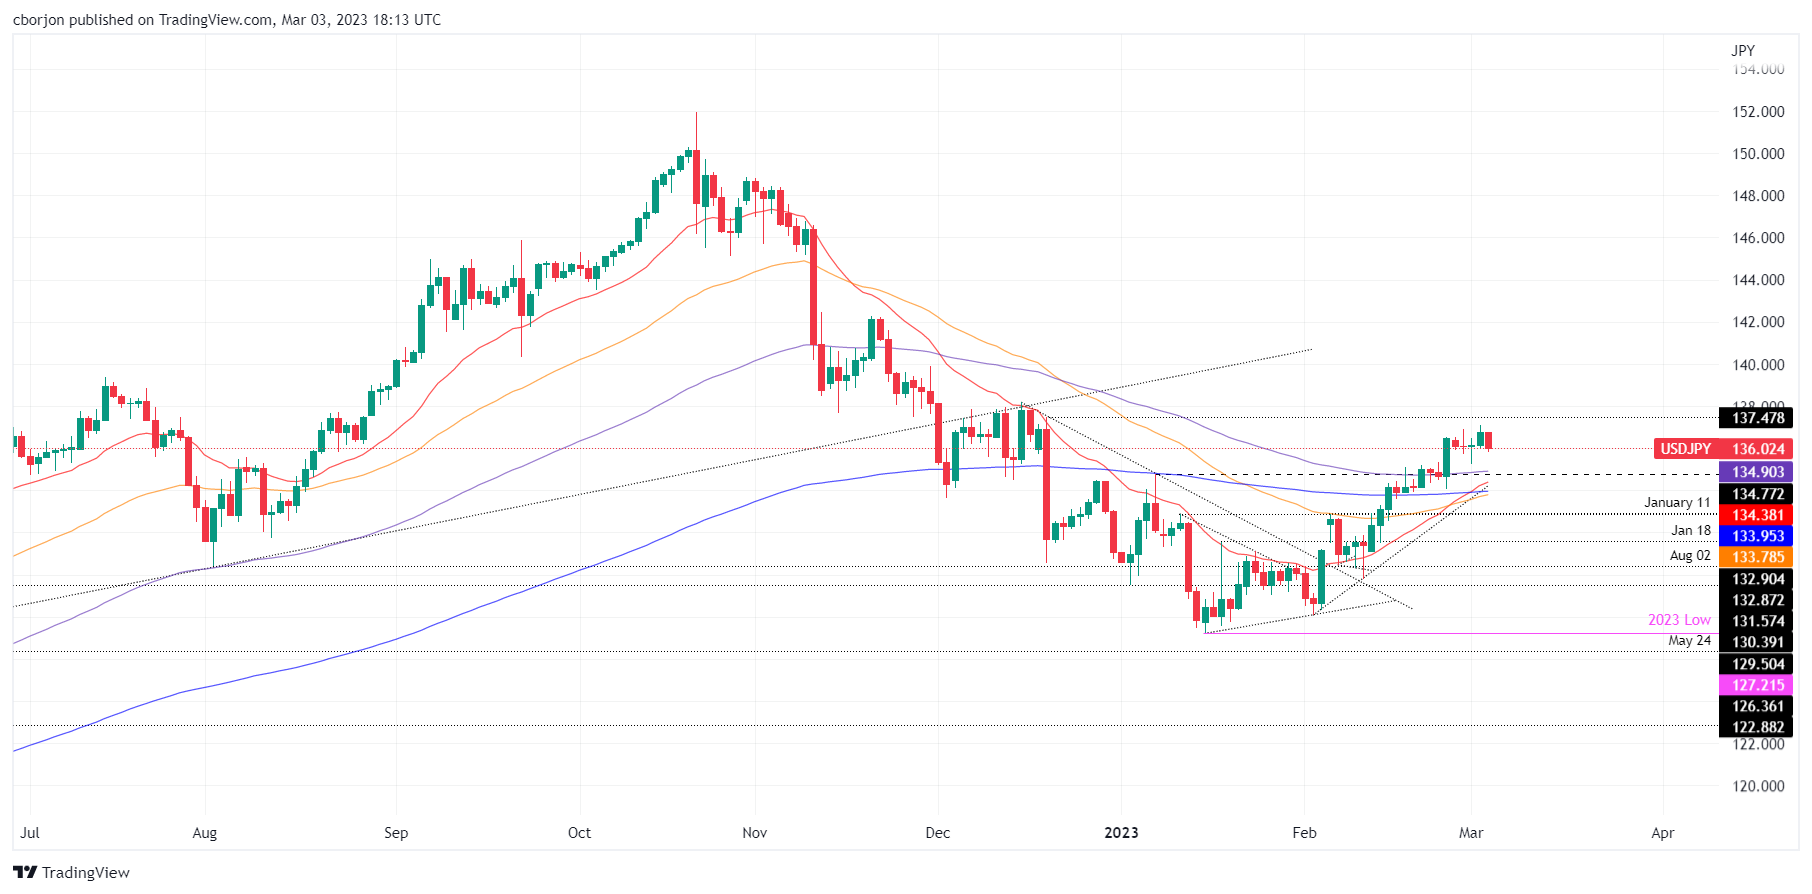
Task: Click the JPY currency label
Action: tap(1743, 50)
